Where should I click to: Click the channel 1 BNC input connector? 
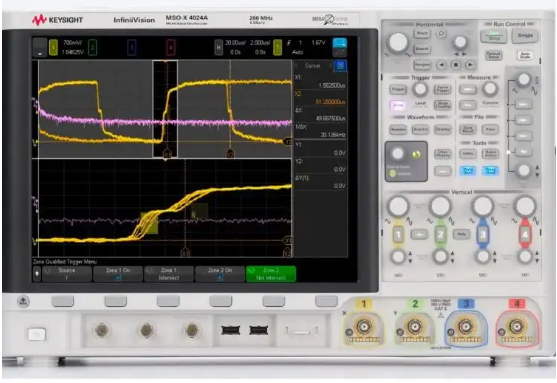point(364,326)
